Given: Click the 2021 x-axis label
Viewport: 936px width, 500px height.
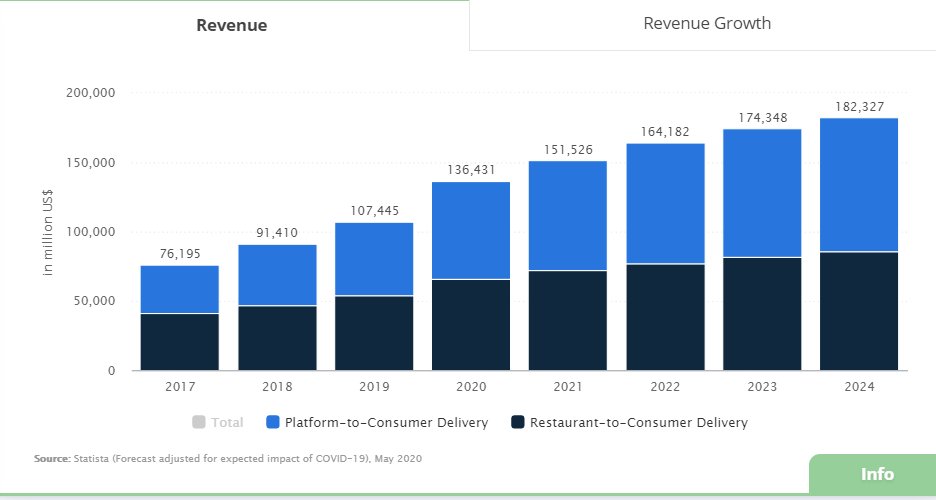Looking at the screenshot, I should [568, 387].
